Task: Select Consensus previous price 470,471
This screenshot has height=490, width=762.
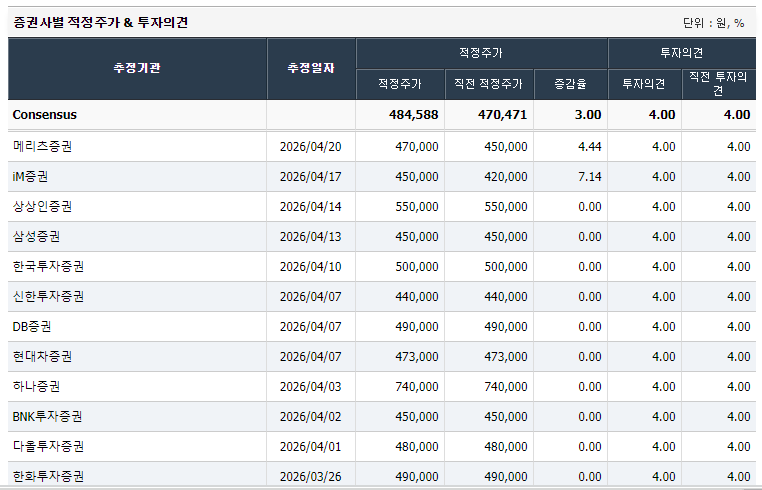Action: (x=502, y=115)
